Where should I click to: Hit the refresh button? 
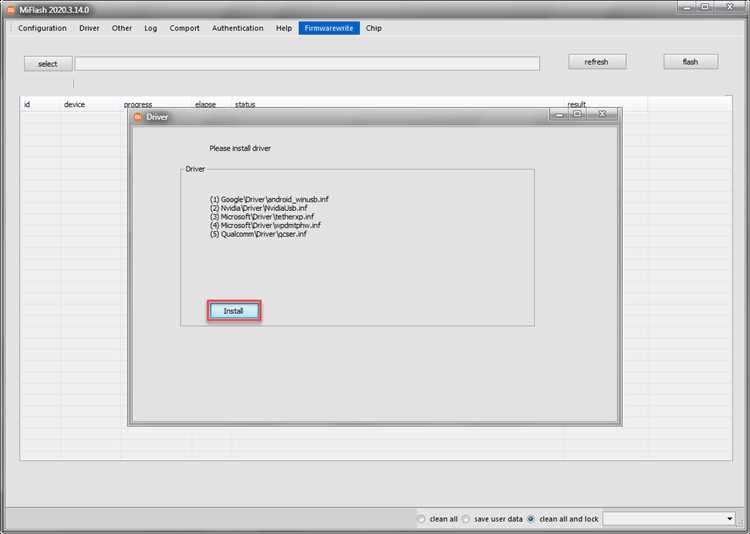[x=596, y=62]
